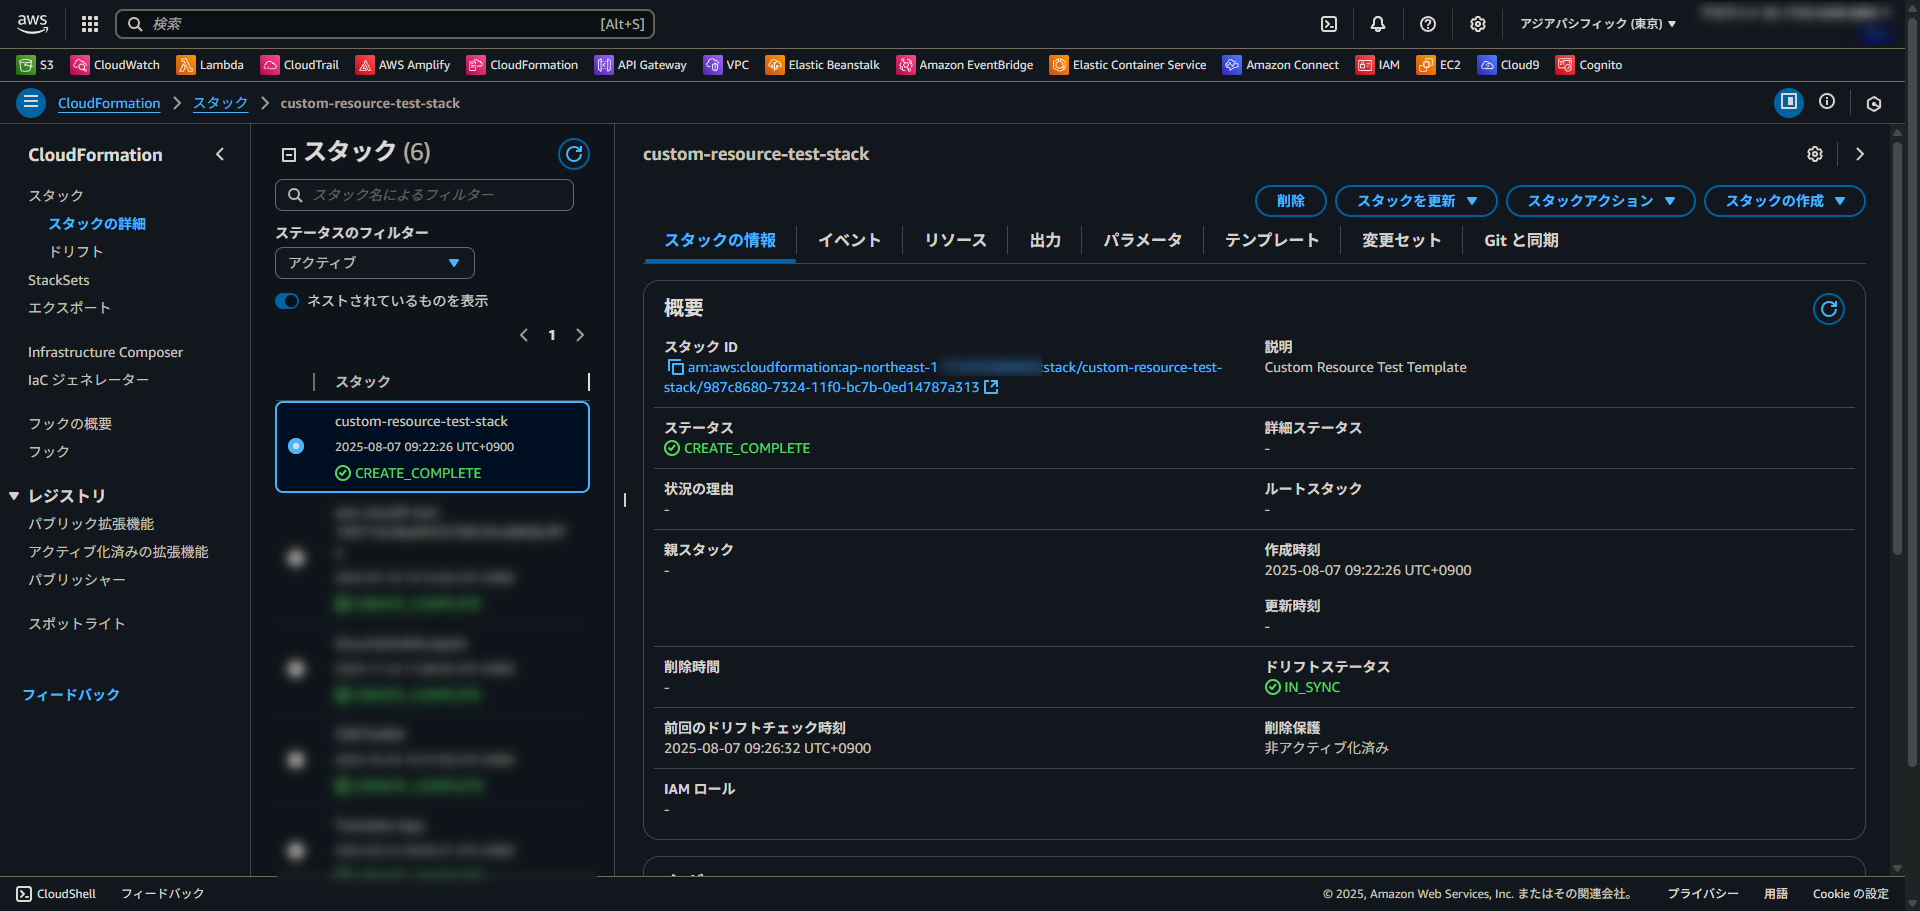
Task: Switch to the Git と同期 tab
Action: 1521,240
